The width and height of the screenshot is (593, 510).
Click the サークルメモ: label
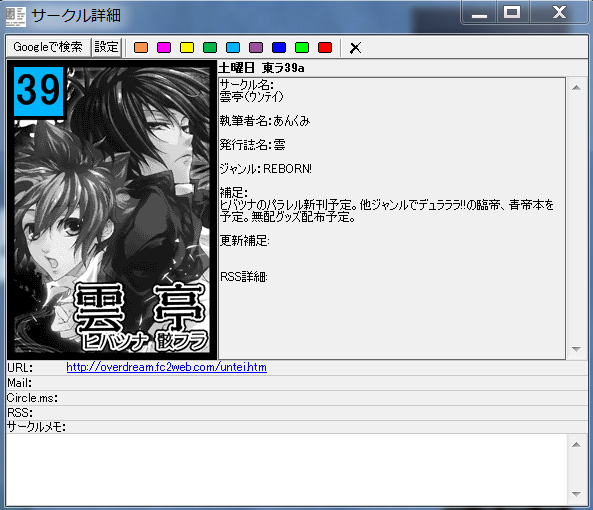click(x=36, y=427)
